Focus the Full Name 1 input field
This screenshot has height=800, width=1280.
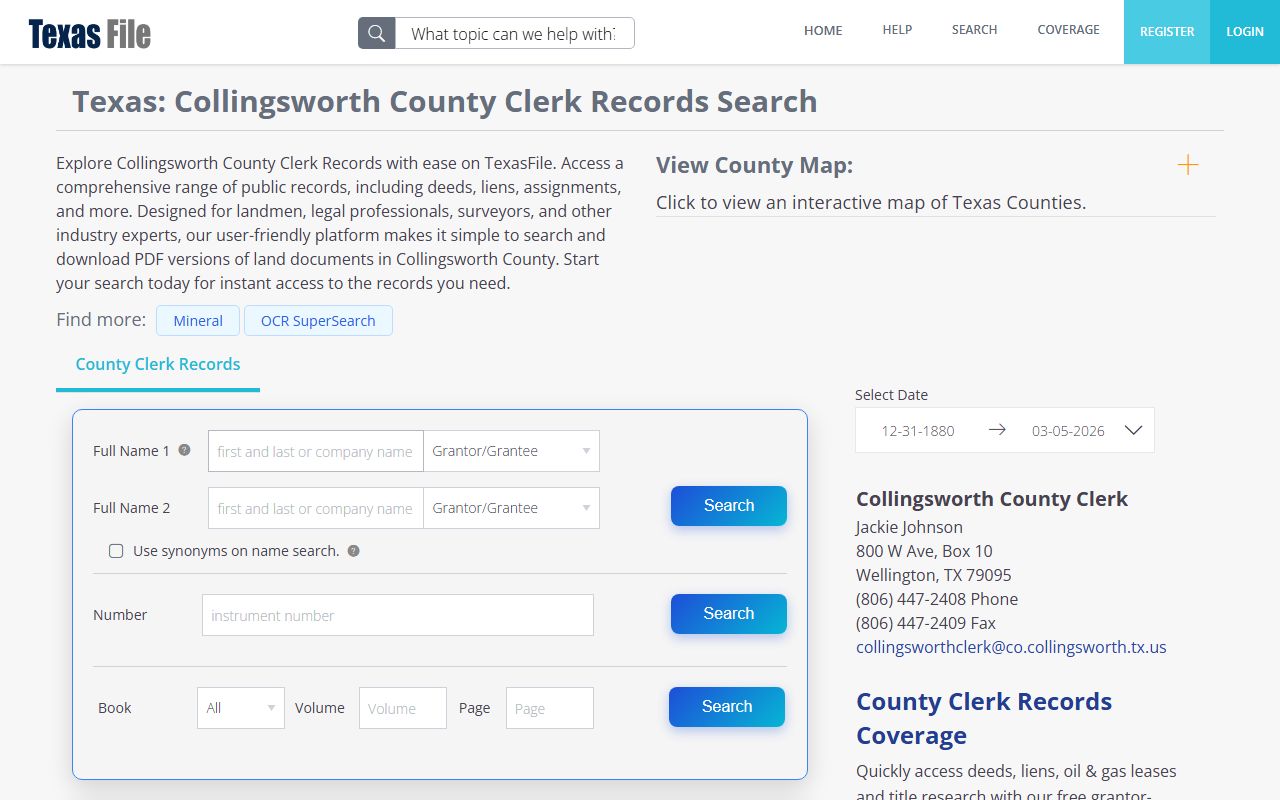316,451
